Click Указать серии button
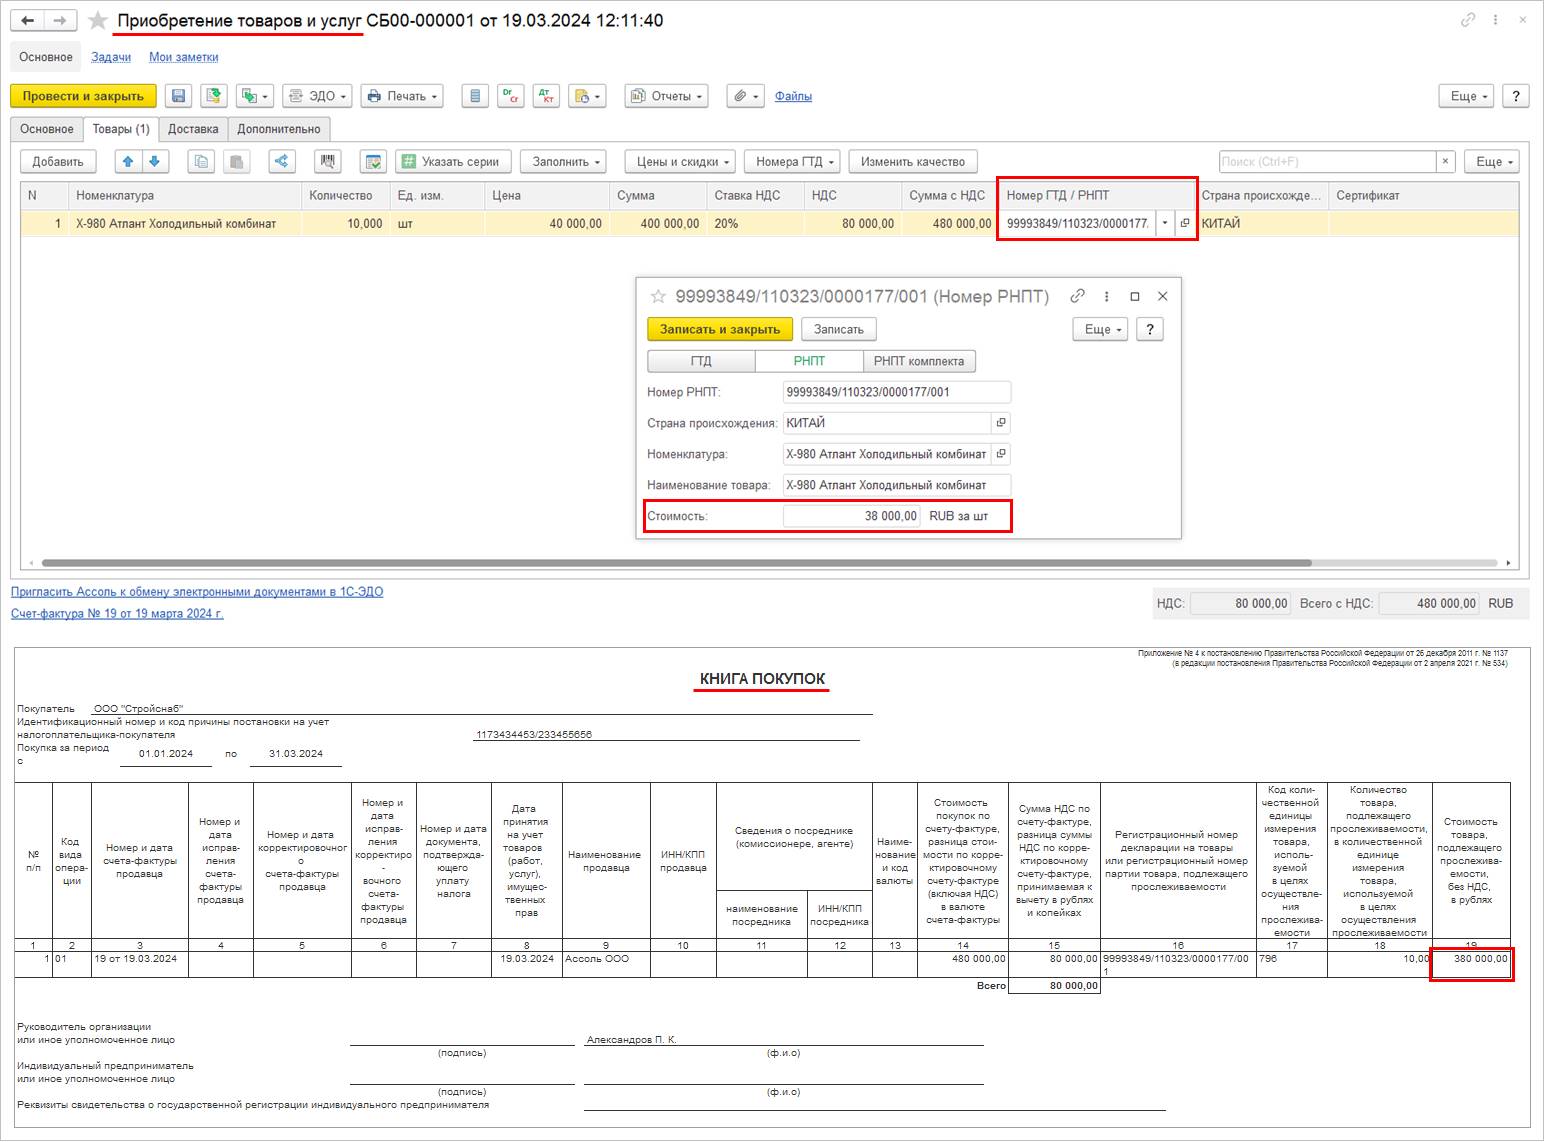 point(454,162)
